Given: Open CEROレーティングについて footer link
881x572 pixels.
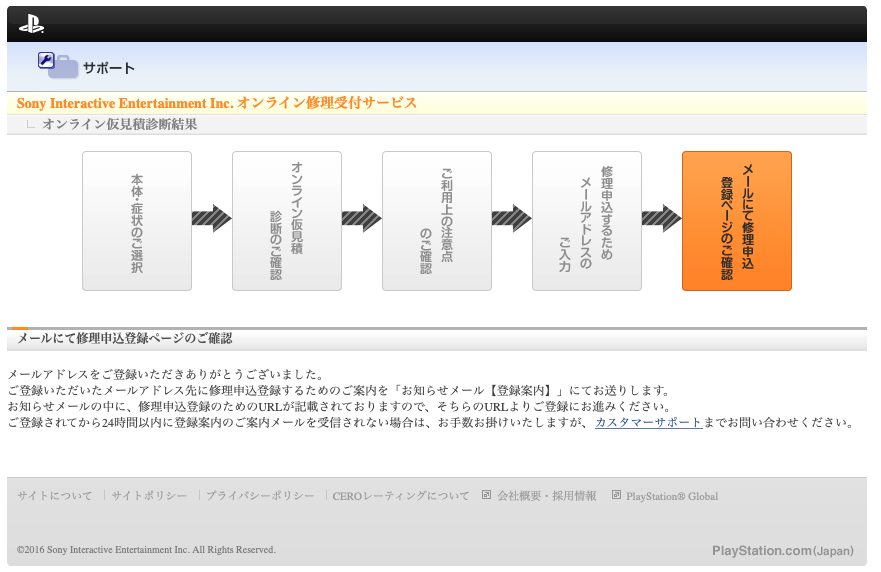Looking at the screenshot, I should click(x=401, y=496).
